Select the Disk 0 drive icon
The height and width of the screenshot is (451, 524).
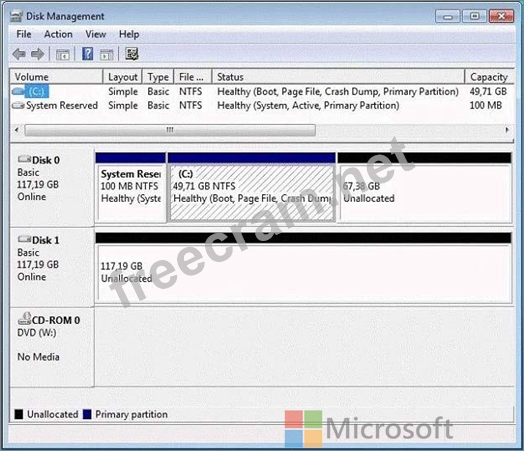click(x=24, y=159)
